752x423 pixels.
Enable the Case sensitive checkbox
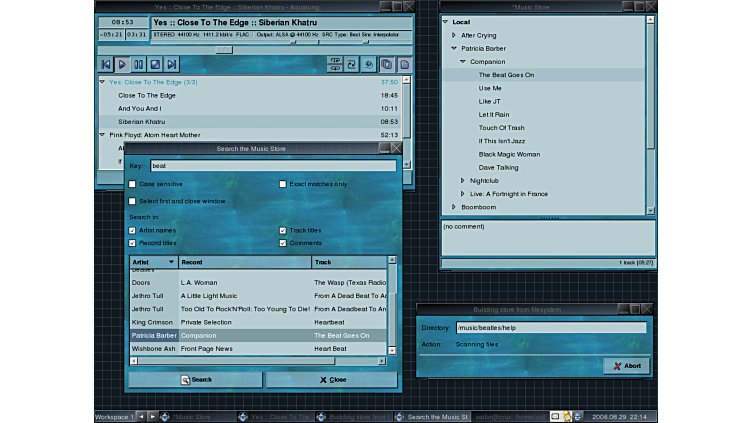pyautogui.click(x=133, y=184)
